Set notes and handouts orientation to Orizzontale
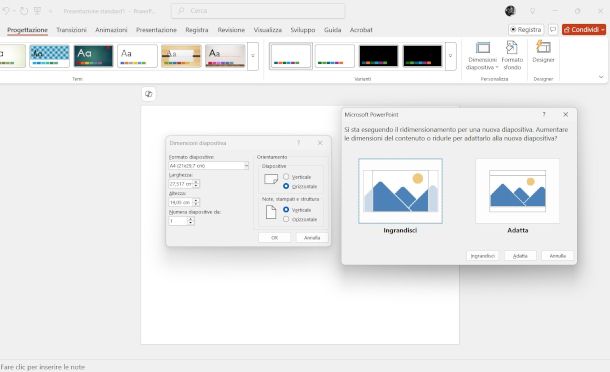 click(x=286, y=219)
